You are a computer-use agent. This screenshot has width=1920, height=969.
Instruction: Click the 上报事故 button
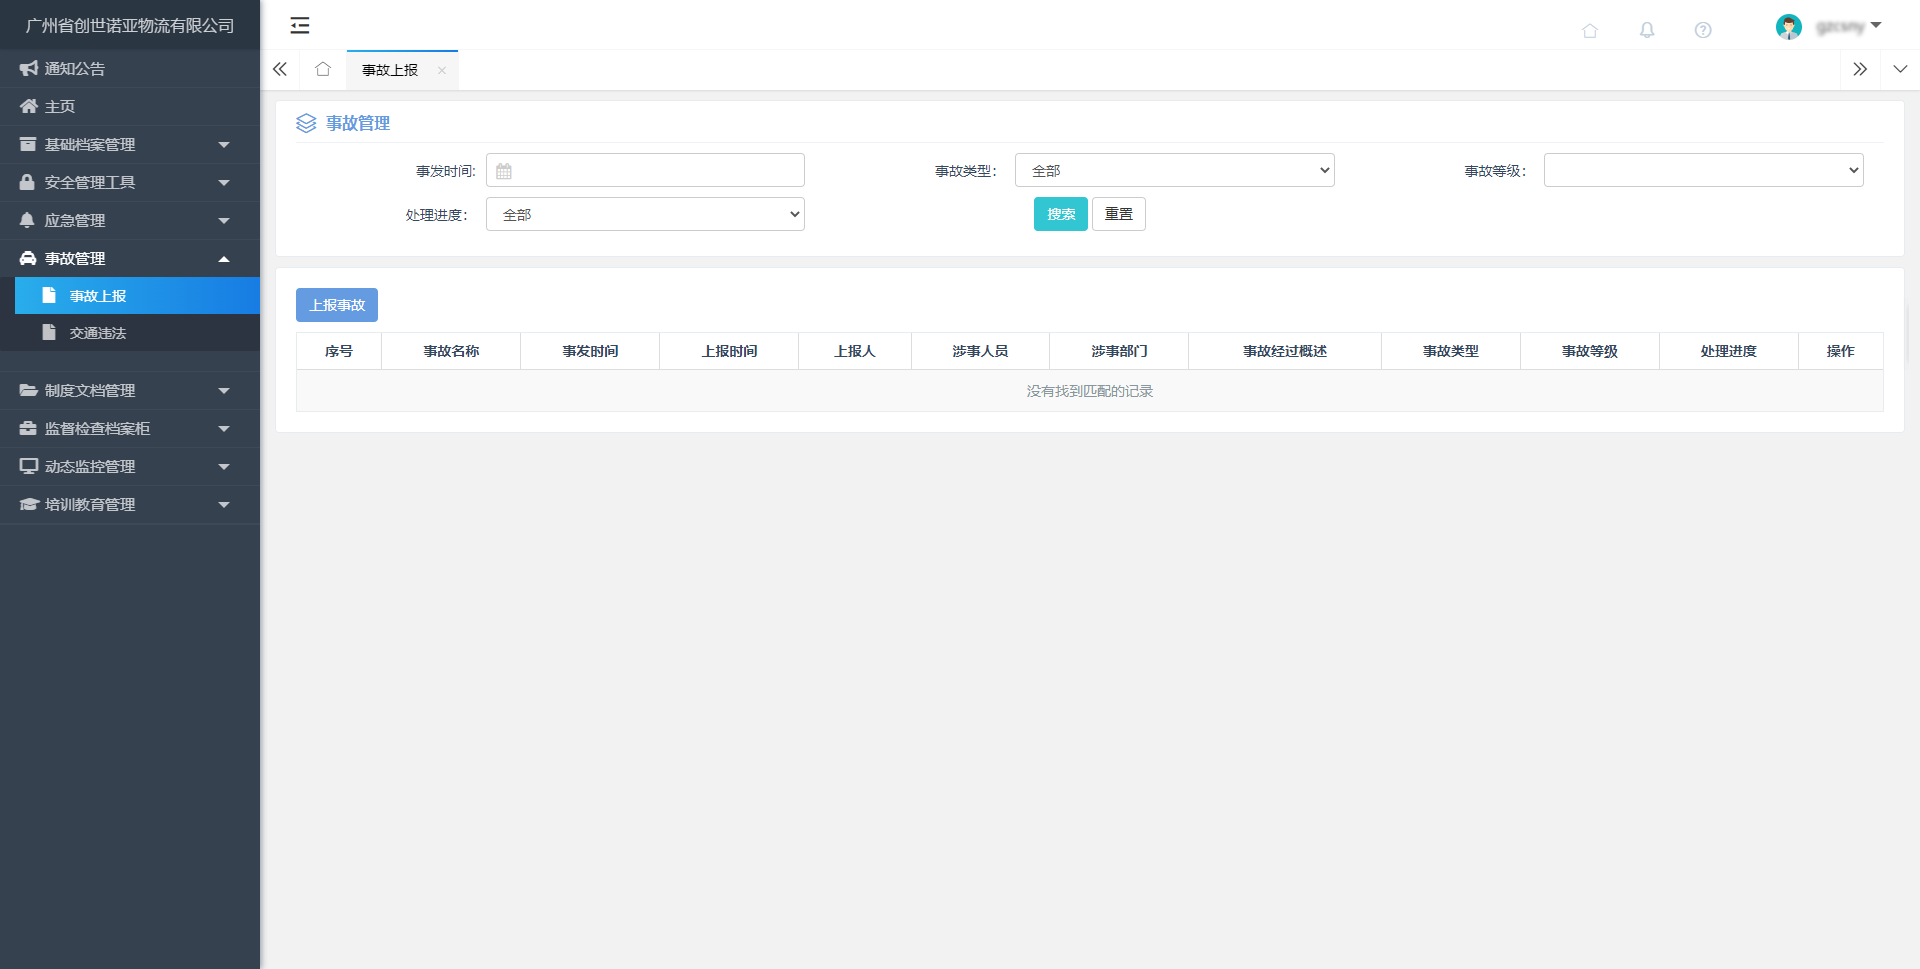(336, 305)
